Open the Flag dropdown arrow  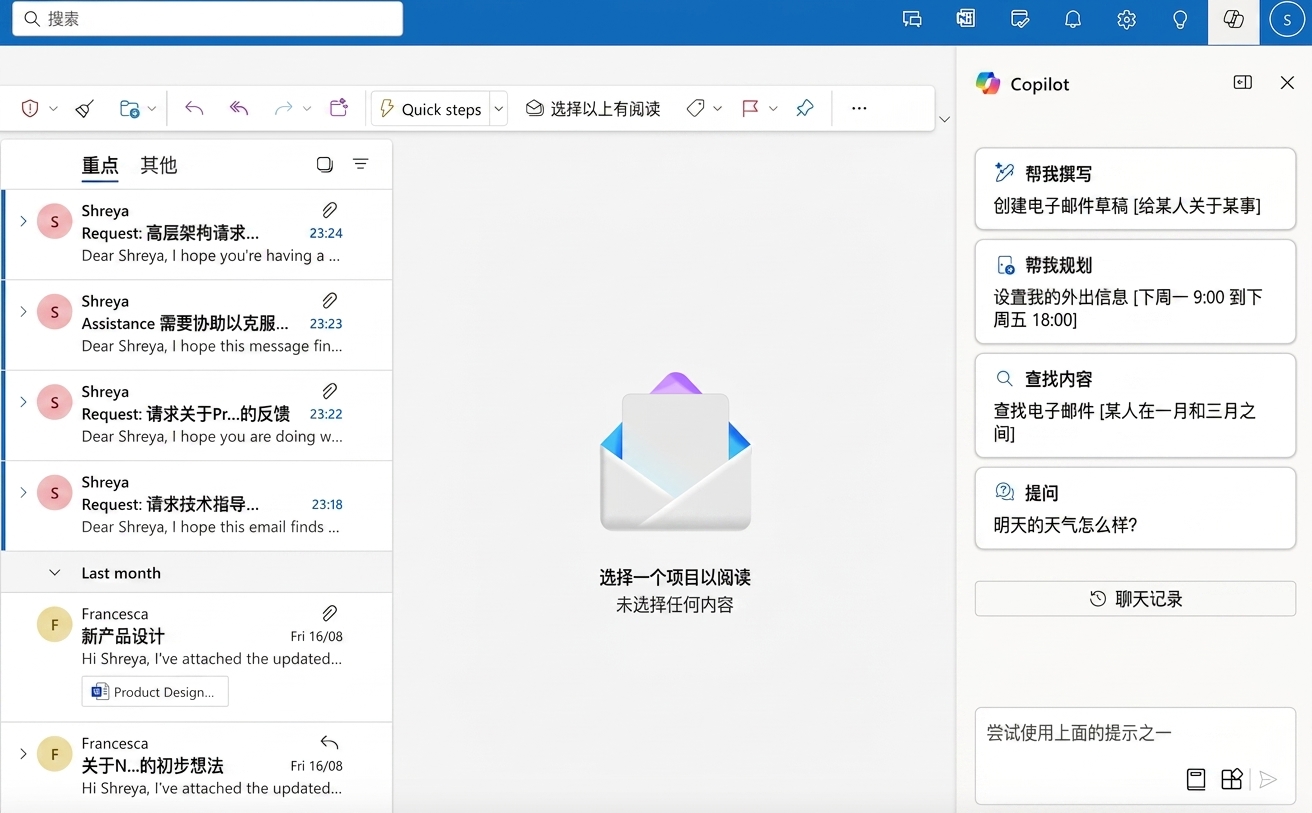[x=773, y=108]
